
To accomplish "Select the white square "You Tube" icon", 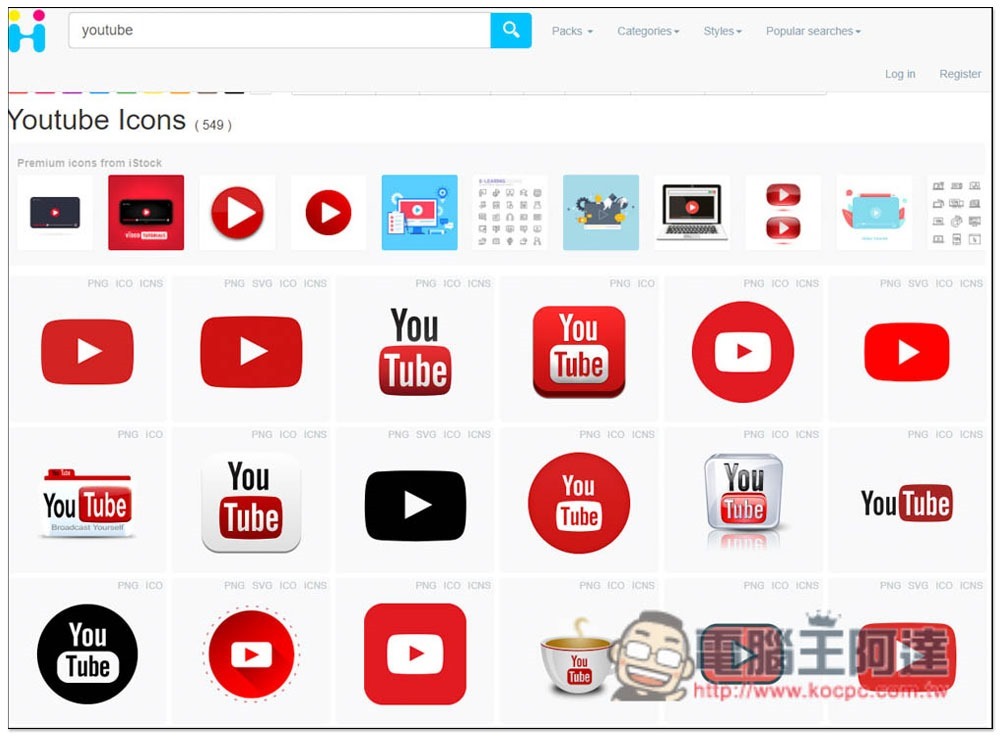I will 251,503.
